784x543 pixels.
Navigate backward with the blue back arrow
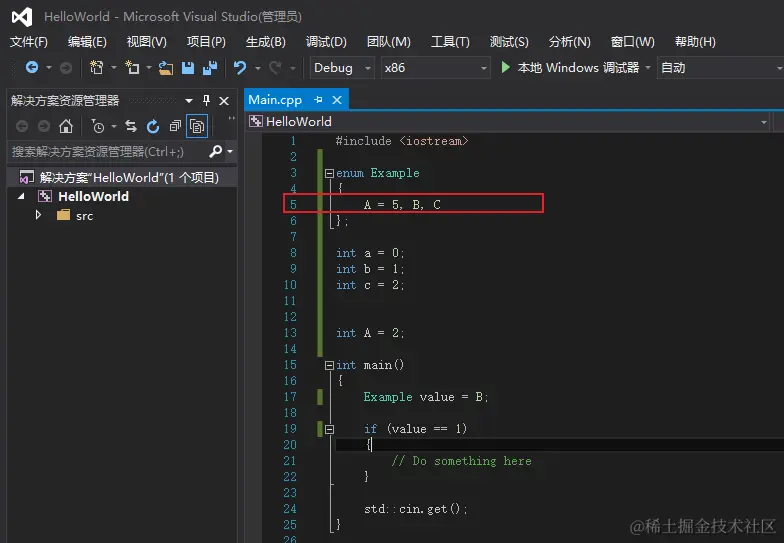(32, 67)
